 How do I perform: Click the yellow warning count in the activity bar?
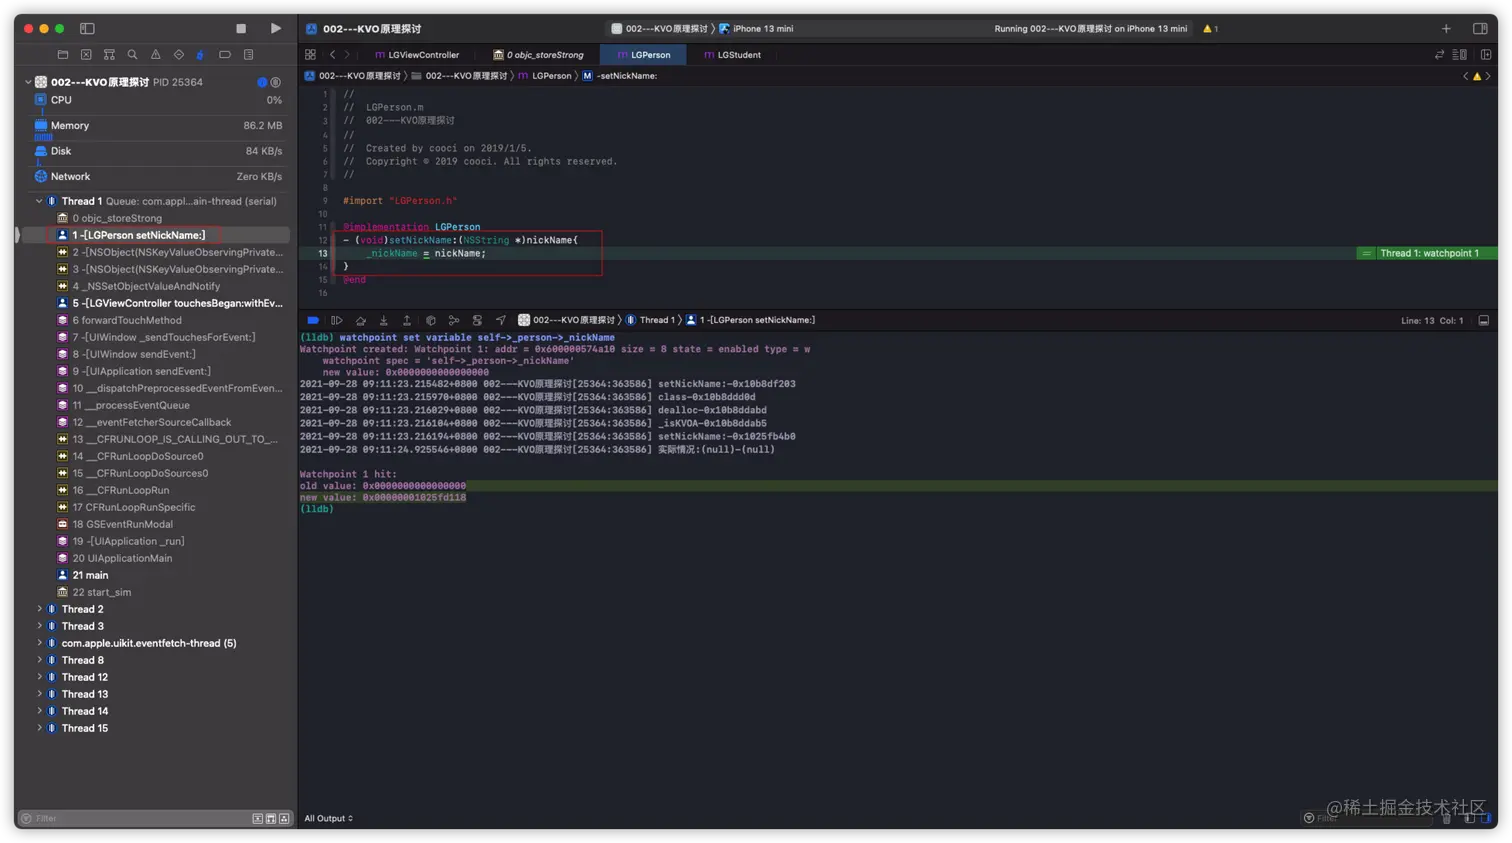1211,29
